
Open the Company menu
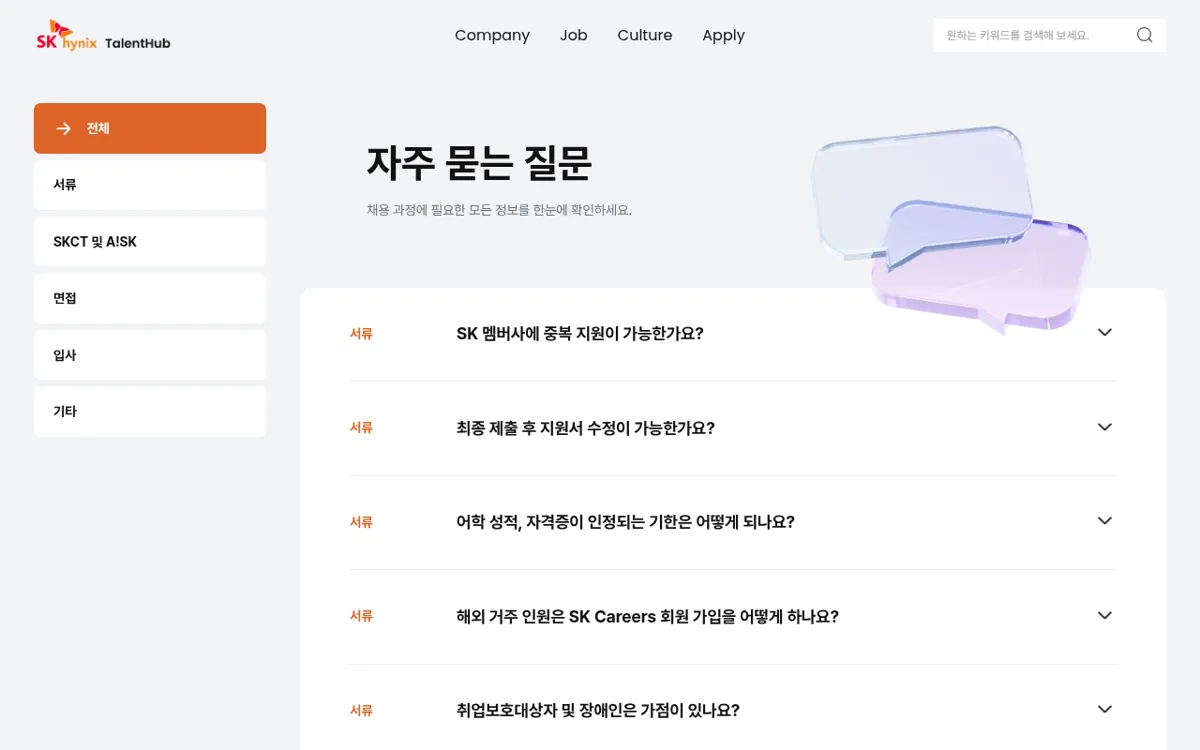pos(492,35)
